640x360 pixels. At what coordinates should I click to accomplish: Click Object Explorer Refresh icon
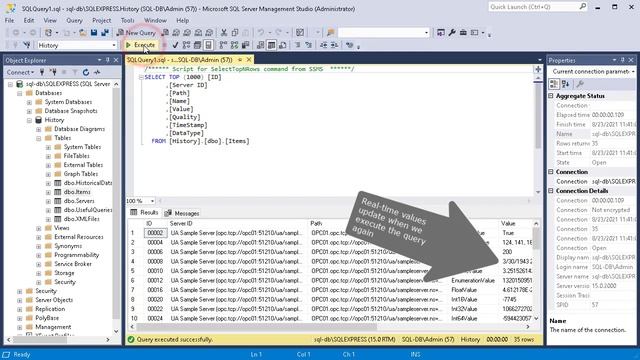86,72
